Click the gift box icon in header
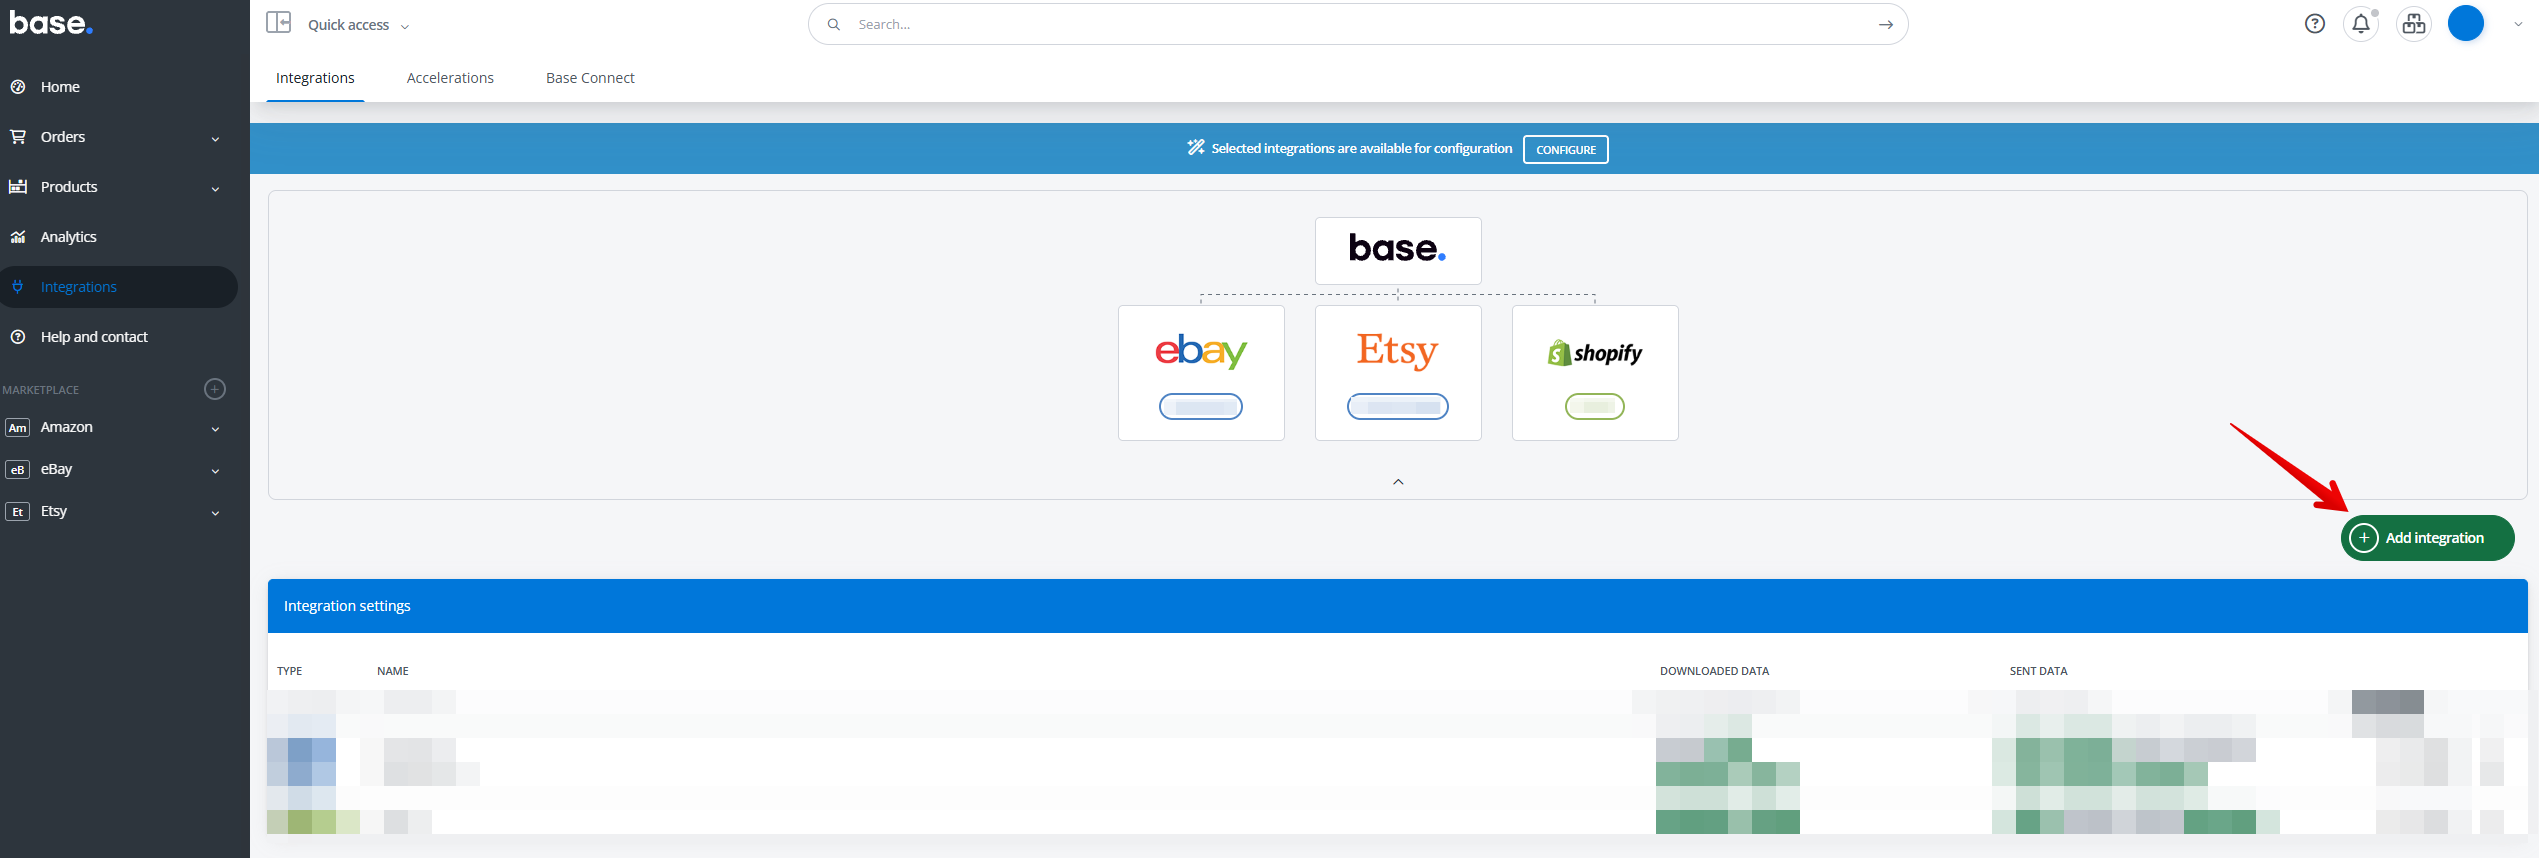The width and height of the screenshot is (2539, 858). pyautogui.click(x=2413, y=24)
